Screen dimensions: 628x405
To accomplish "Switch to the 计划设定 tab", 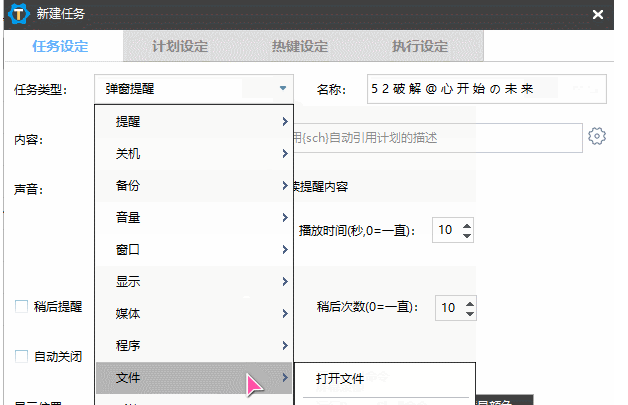I will pyautogui.click(x=180, y=47).
